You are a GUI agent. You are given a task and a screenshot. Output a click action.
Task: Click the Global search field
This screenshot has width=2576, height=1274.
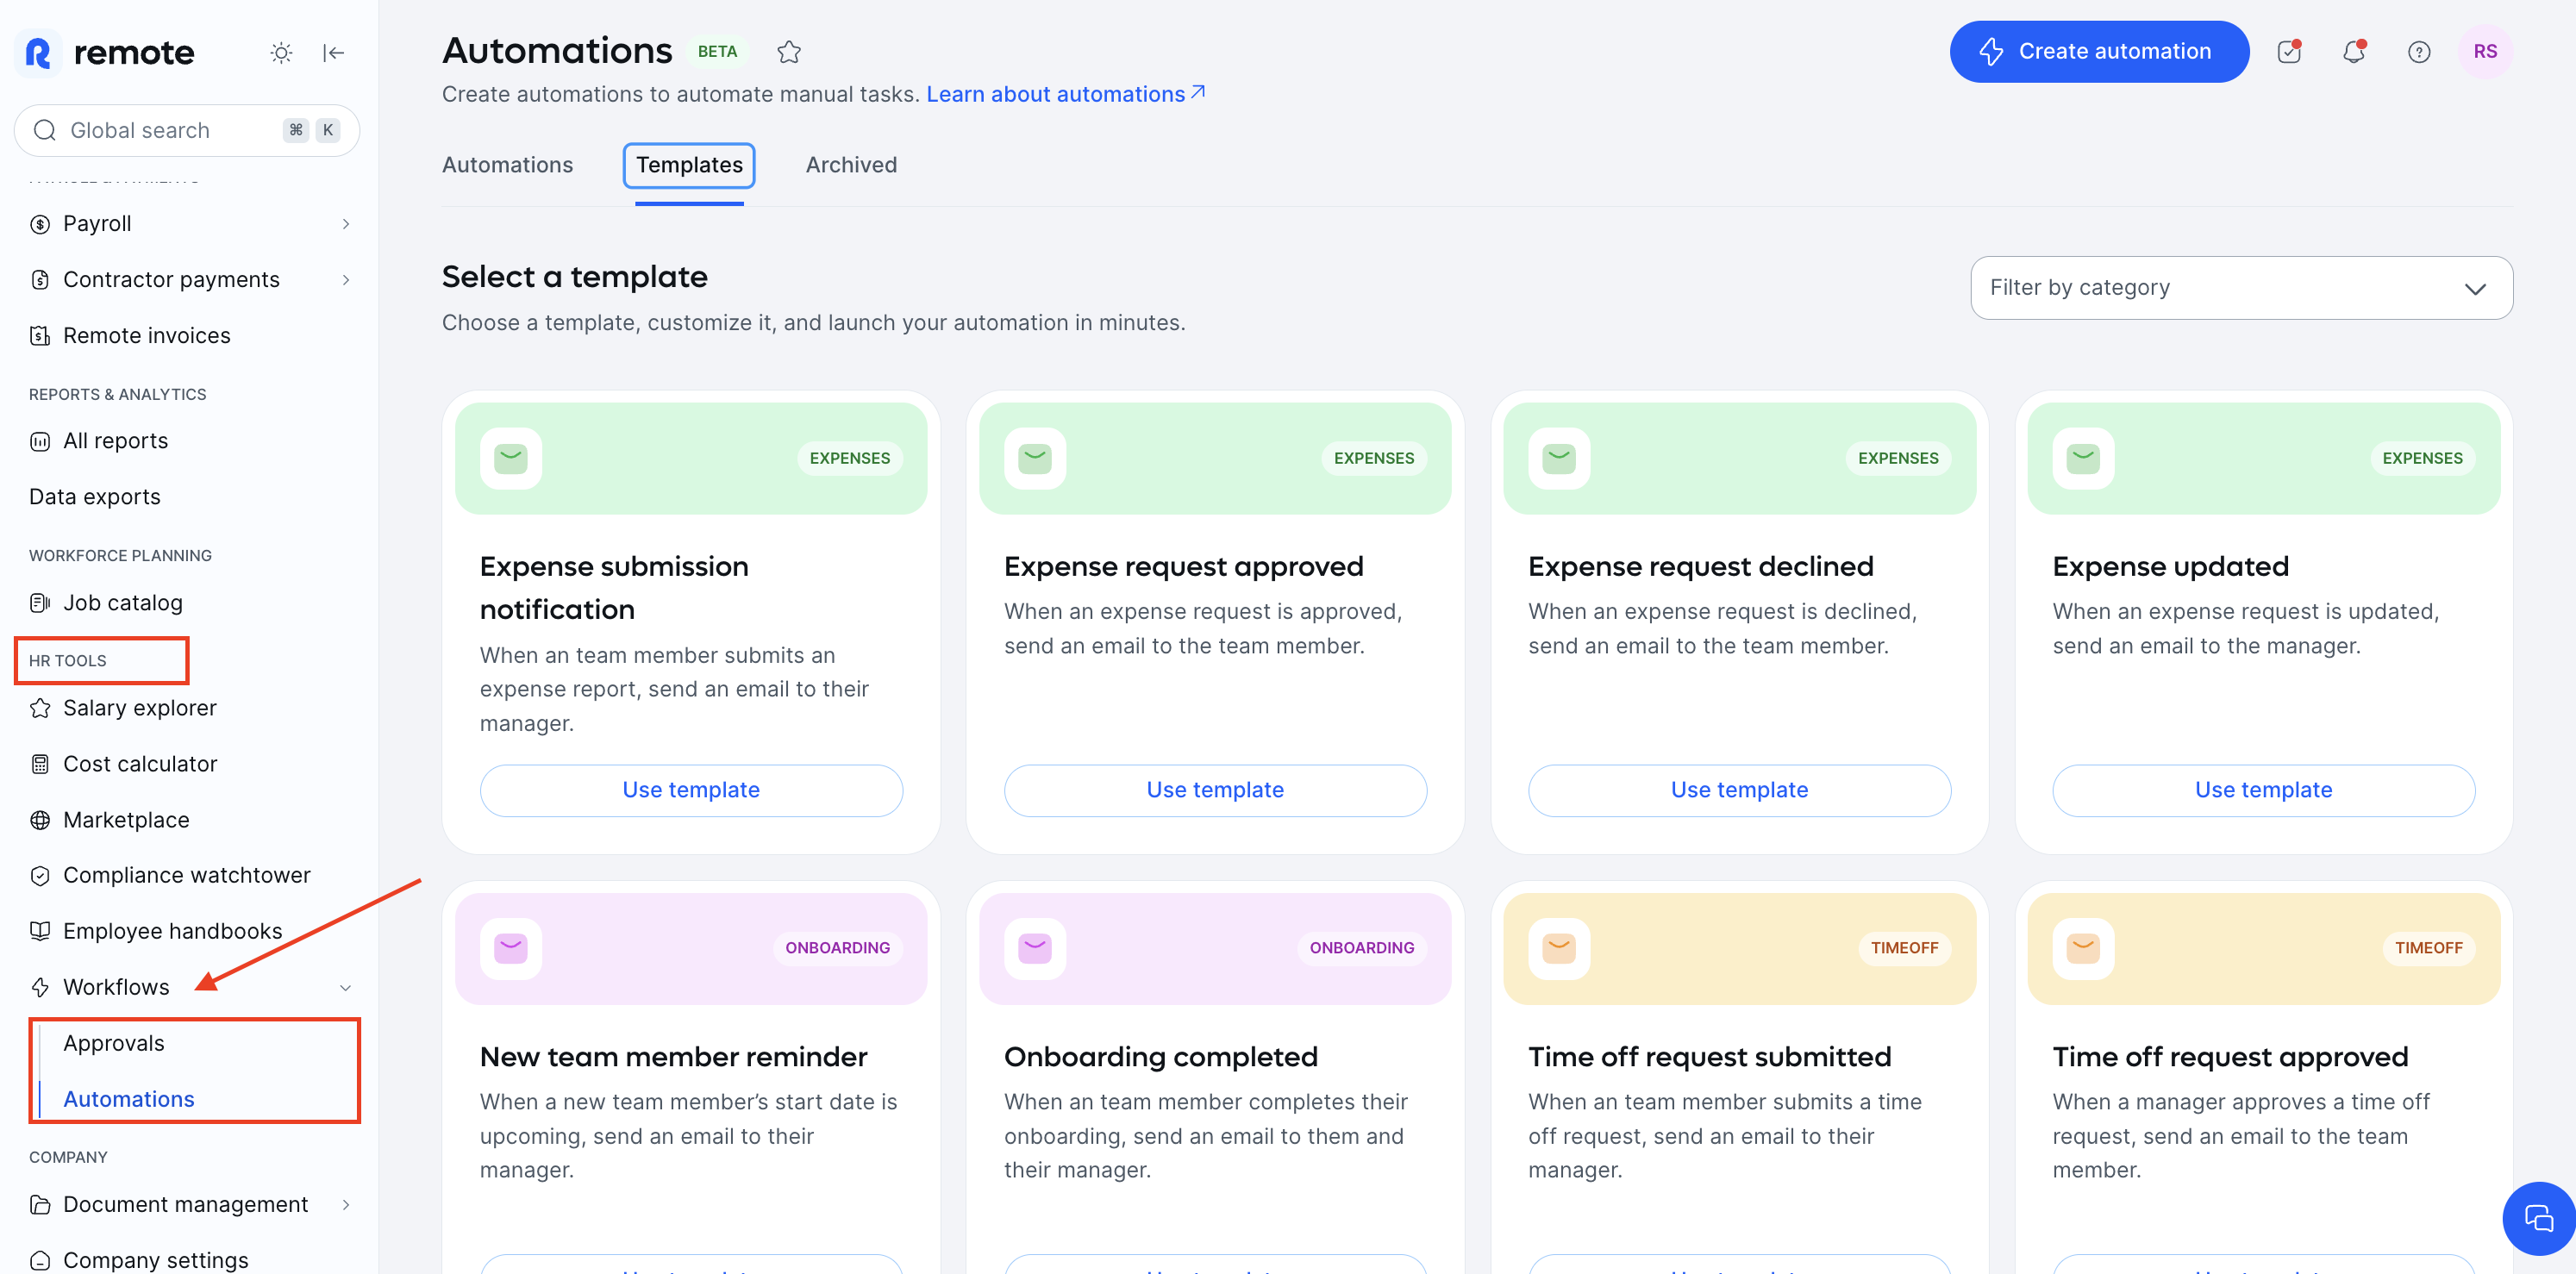[x=187, y=131]
